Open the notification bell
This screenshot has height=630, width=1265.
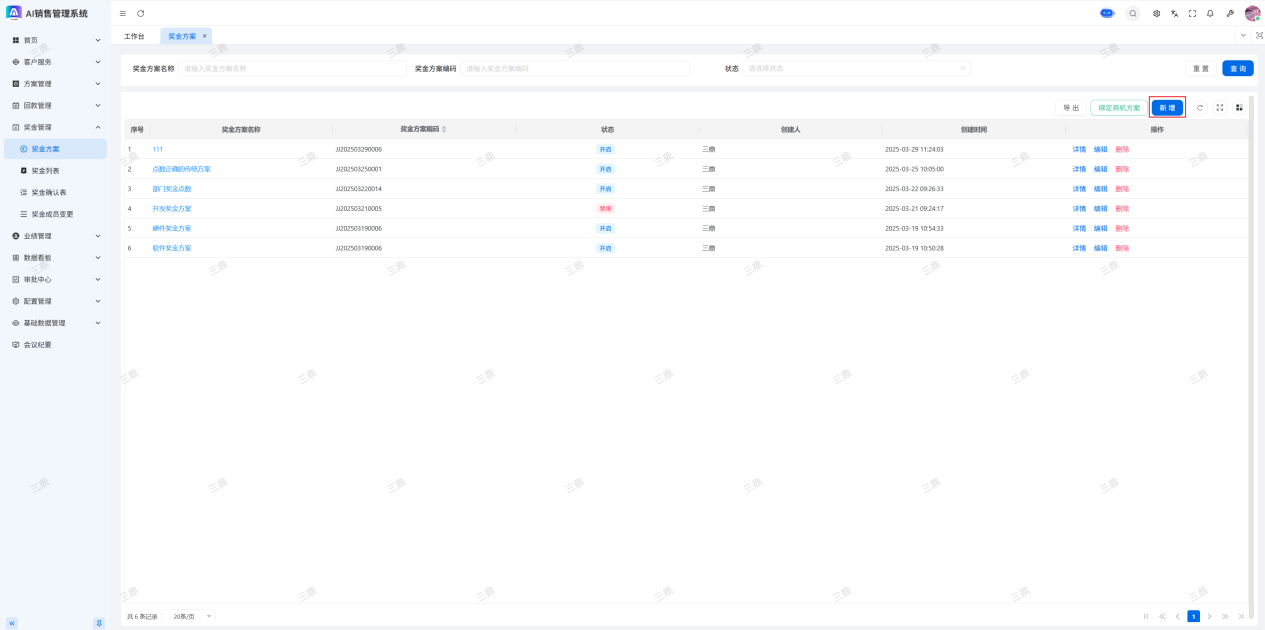[1210, 13]
